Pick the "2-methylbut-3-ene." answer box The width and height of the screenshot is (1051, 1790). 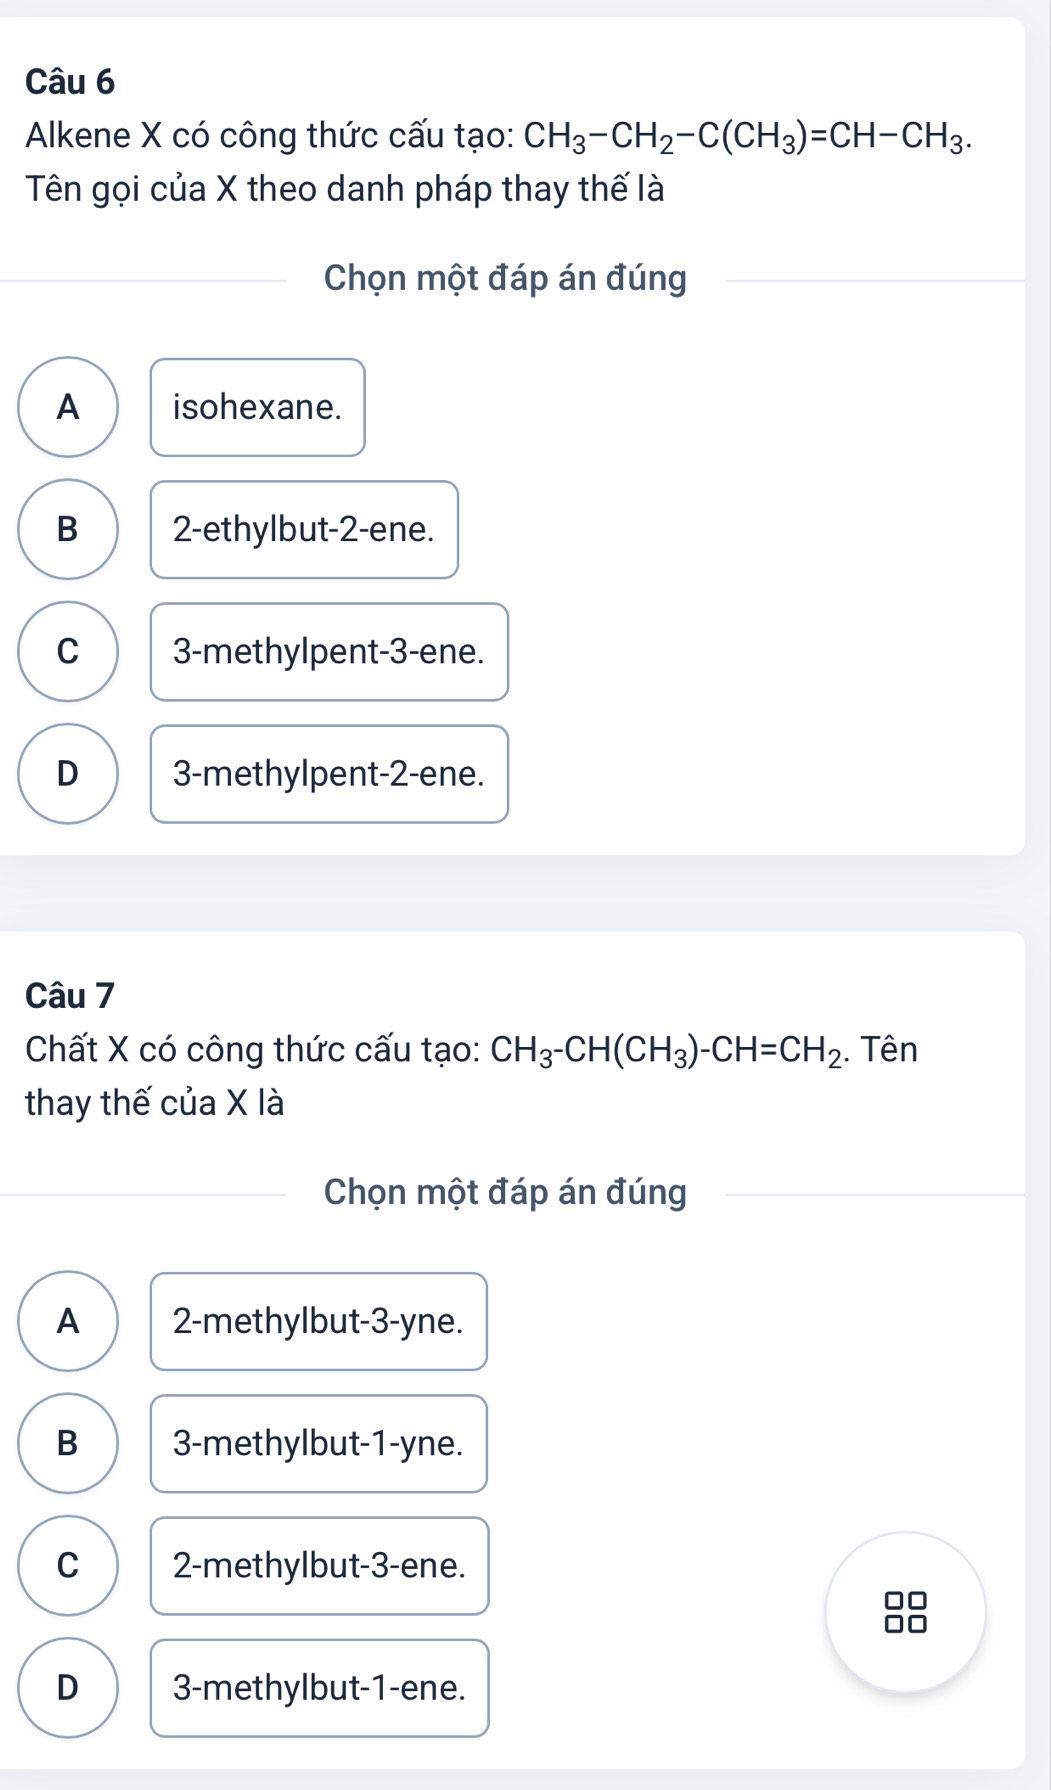(319, 1565)
